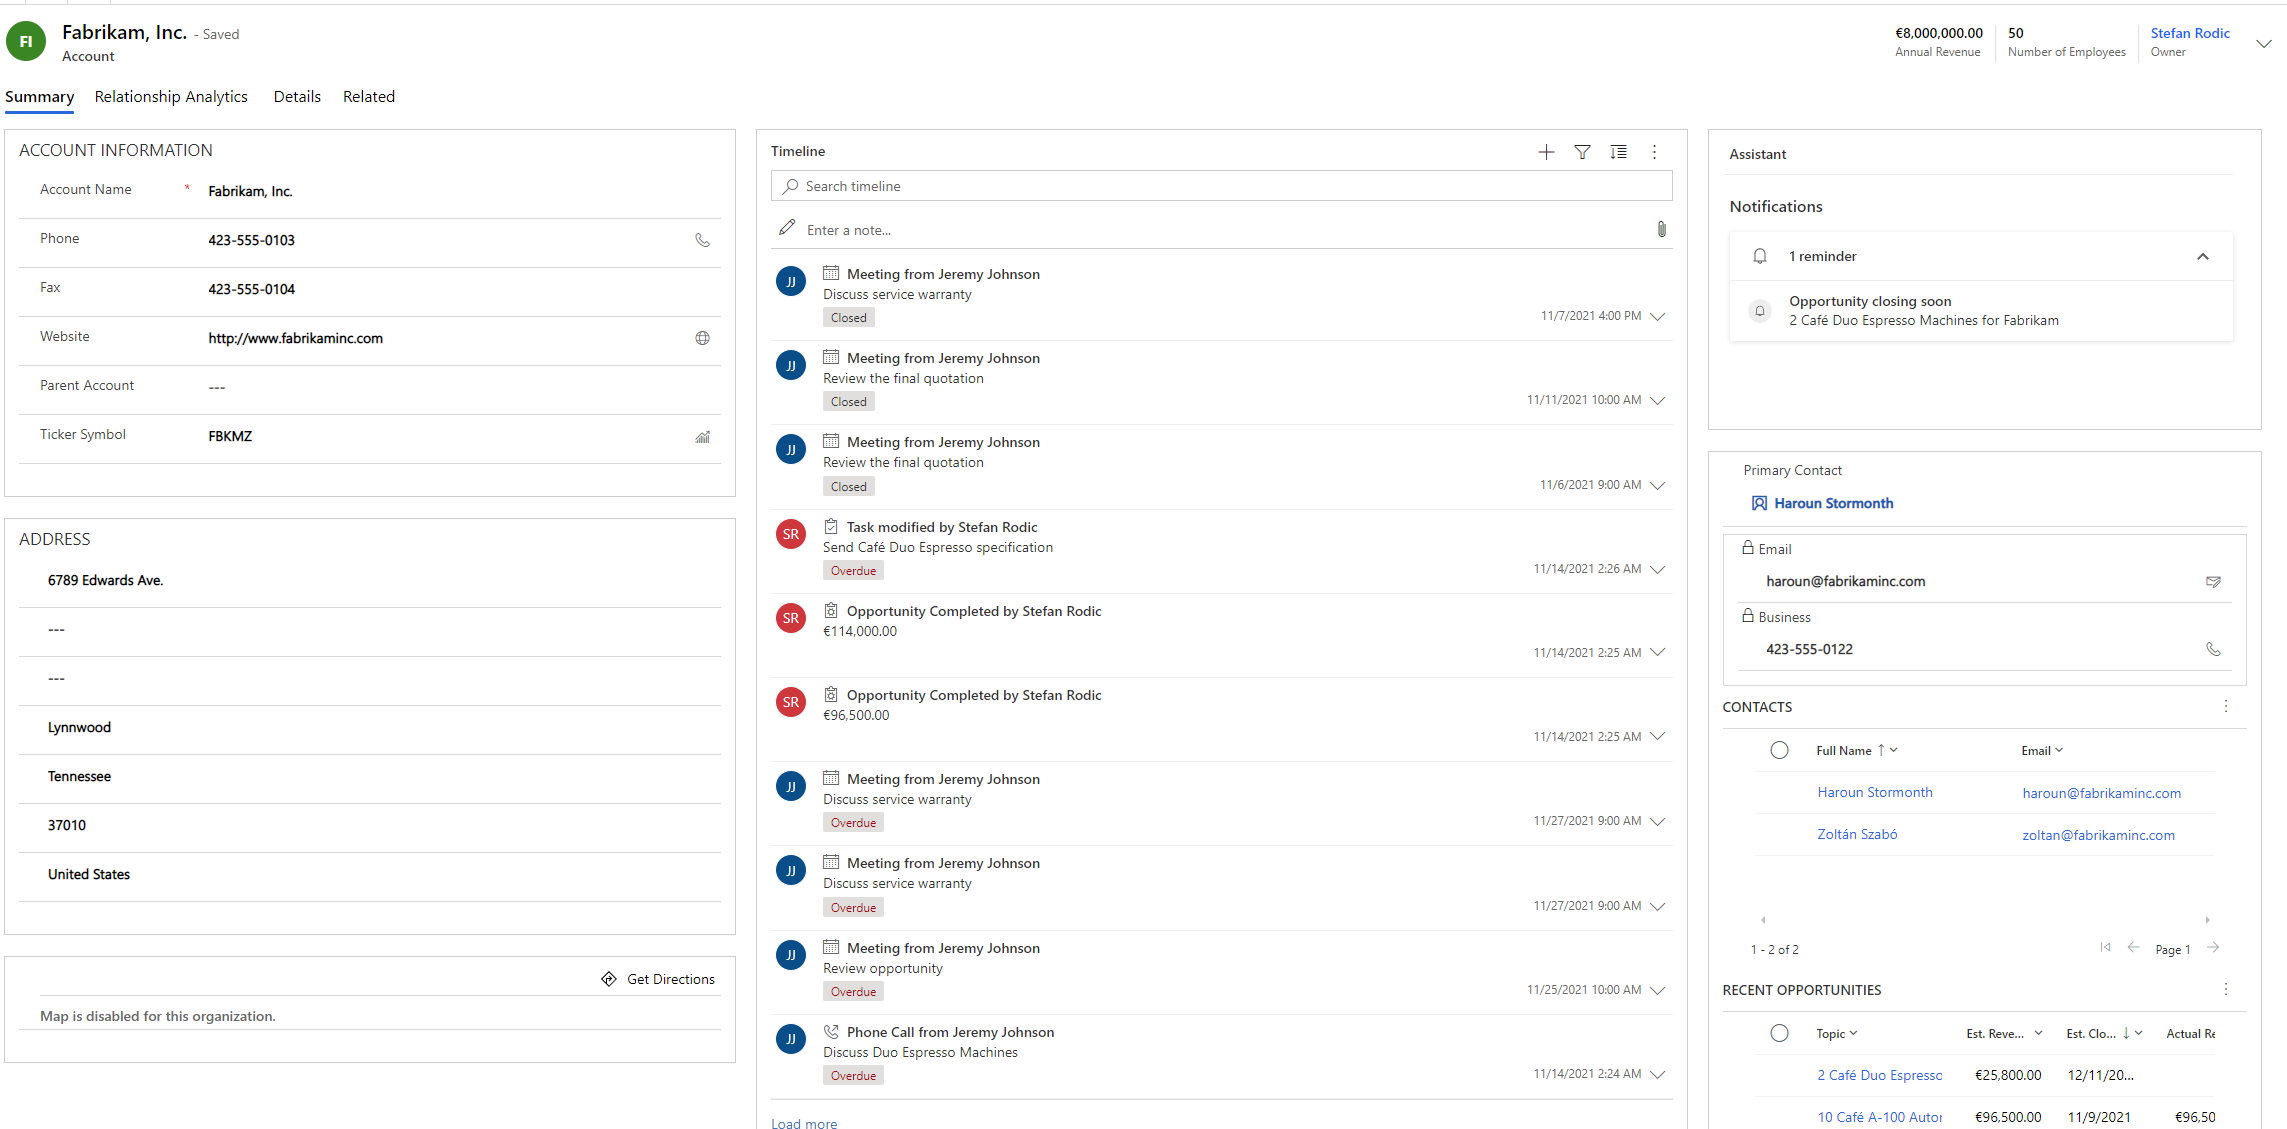
Task: Click Get Directions button
Action: pyautogui.click(x=658, y=979)
